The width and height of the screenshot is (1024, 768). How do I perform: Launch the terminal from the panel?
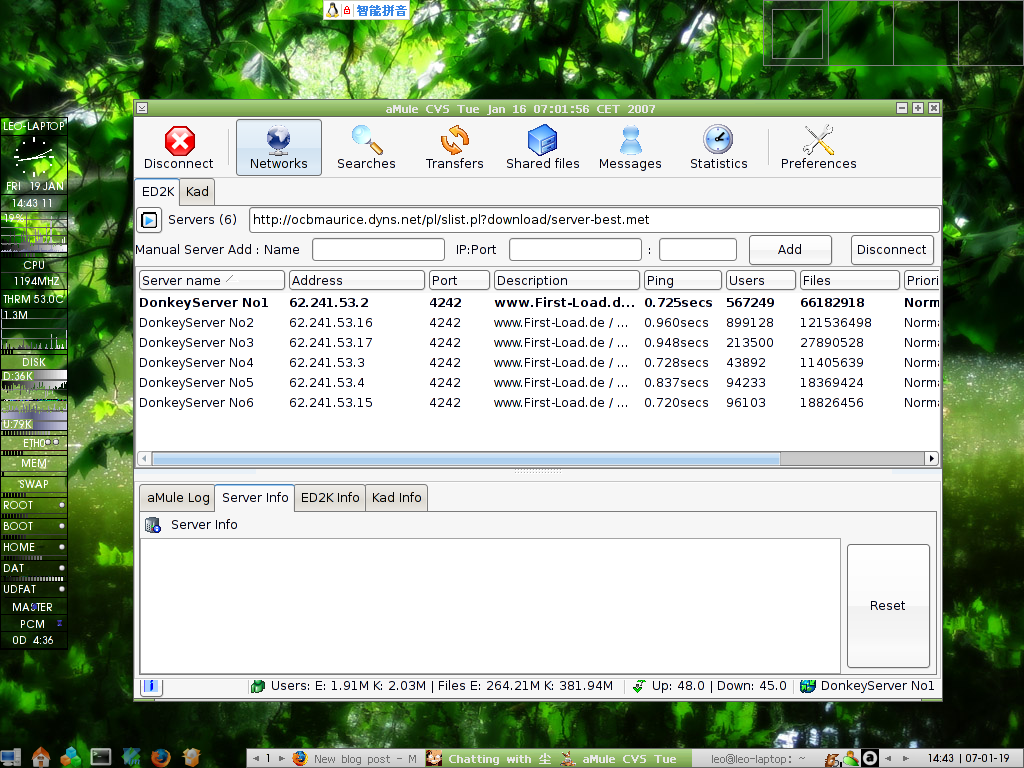coord(101,757)
